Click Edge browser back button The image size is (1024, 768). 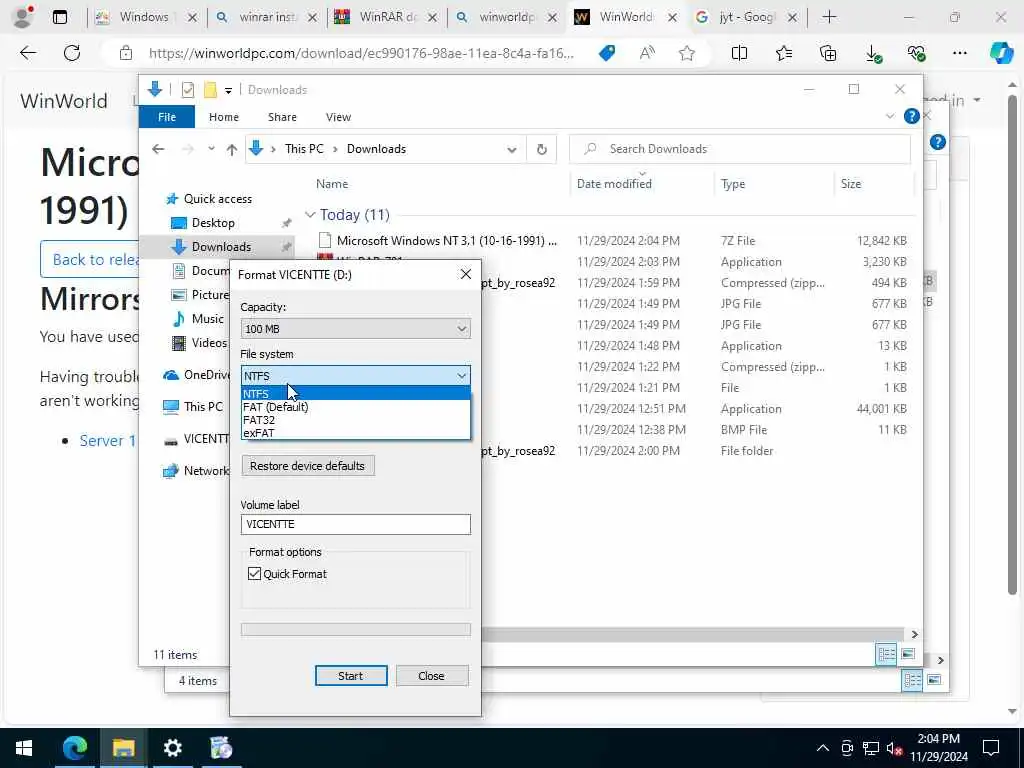[27, 53]
